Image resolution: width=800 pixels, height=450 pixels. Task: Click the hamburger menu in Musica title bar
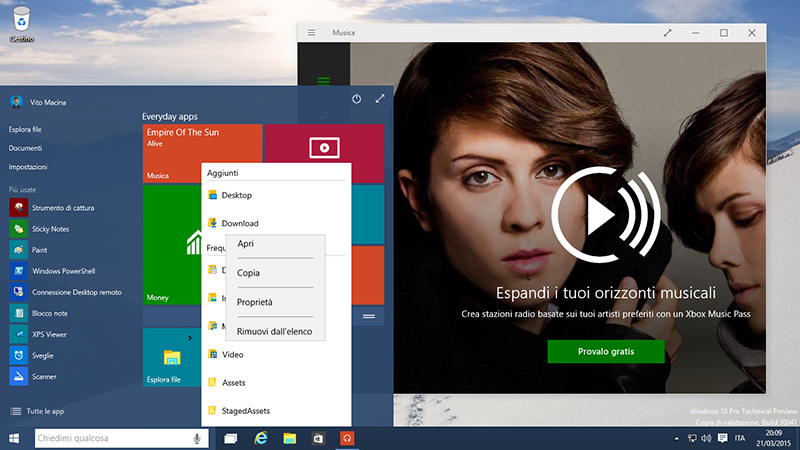311,33
